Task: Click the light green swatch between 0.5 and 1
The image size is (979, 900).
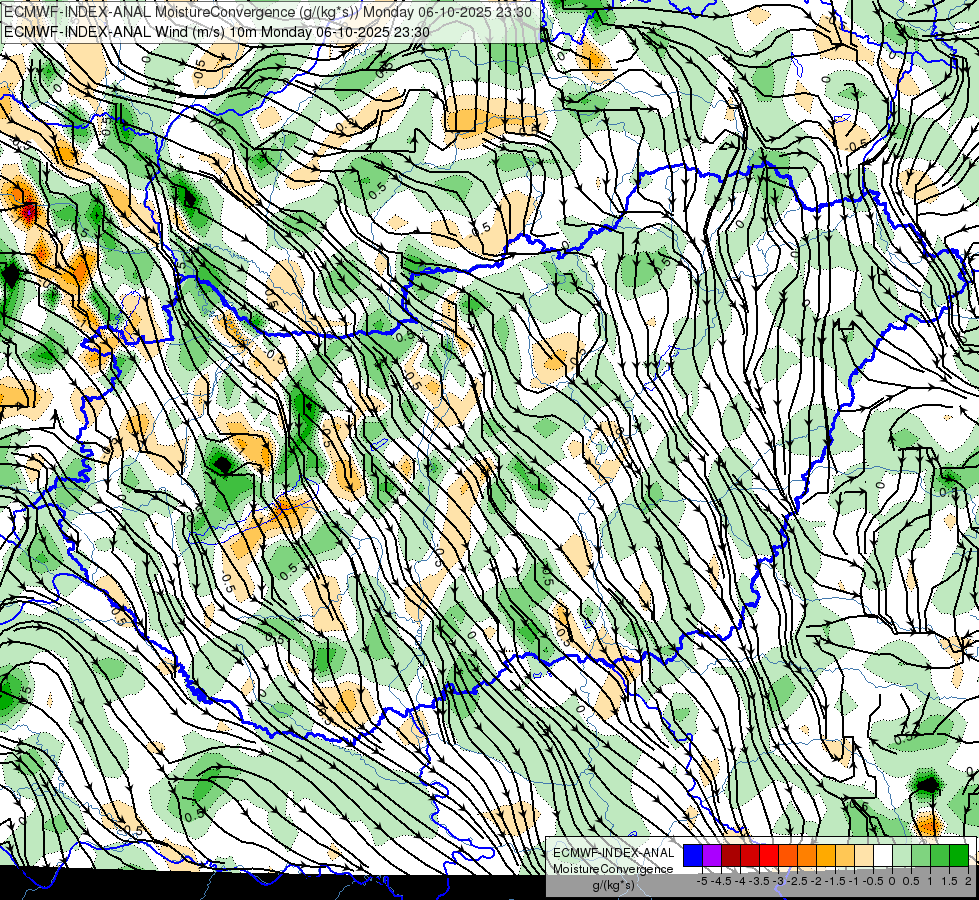Action: click(x=921, y=856)
